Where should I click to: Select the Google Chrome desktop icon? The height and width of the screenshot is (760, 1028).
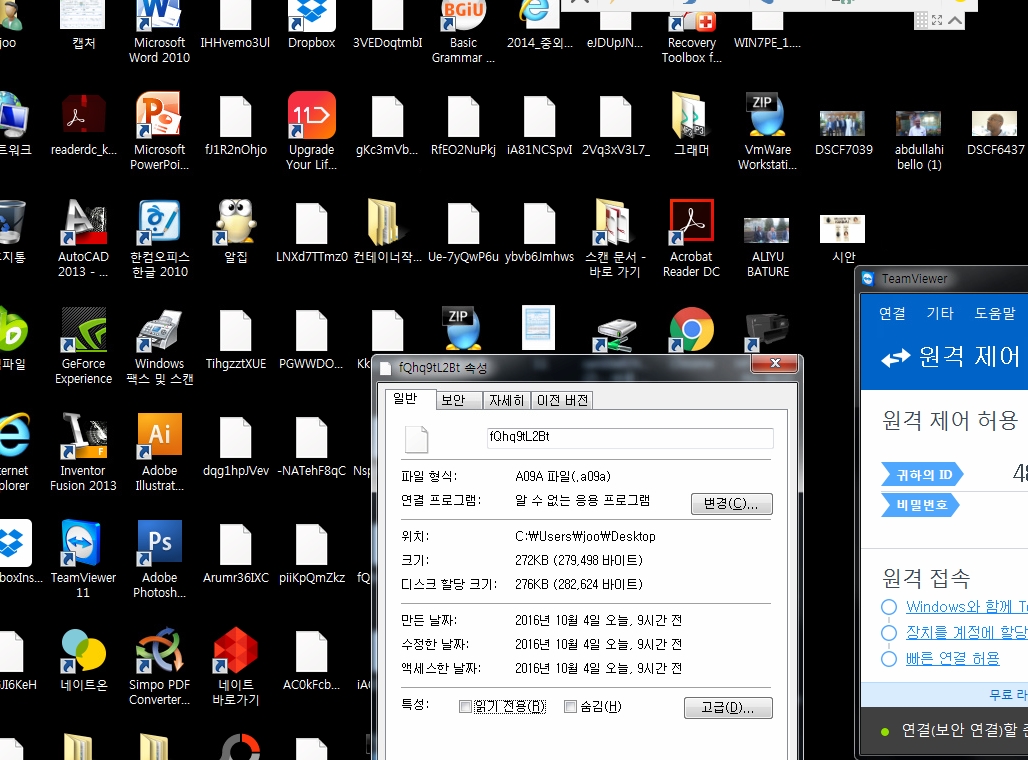(691, 330)
